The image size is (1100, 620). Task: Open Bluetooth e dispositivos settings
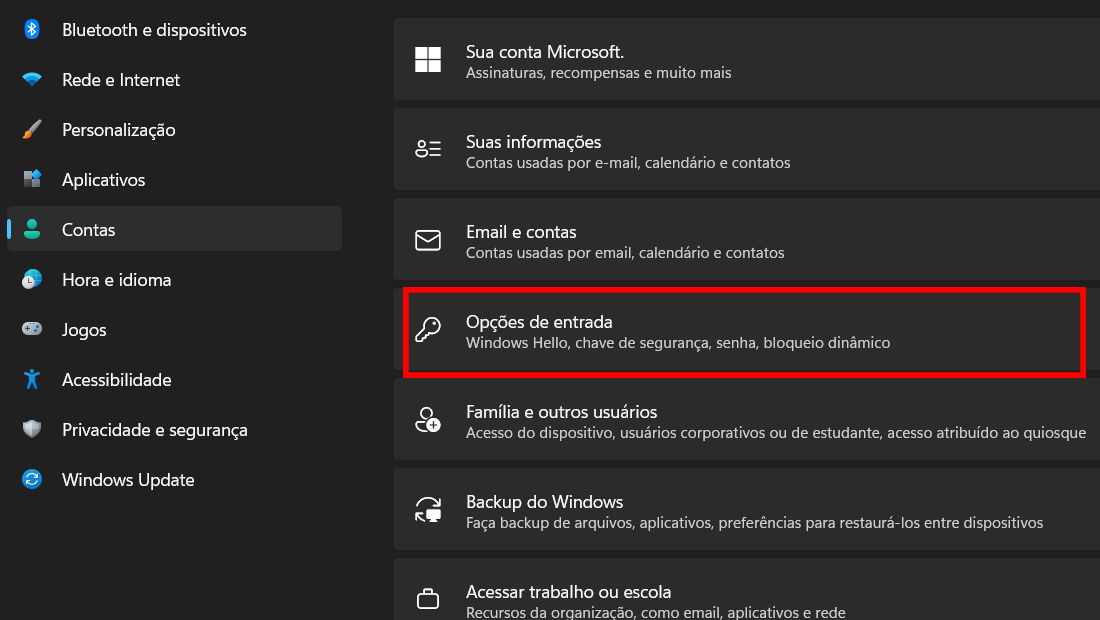(174, 29)
